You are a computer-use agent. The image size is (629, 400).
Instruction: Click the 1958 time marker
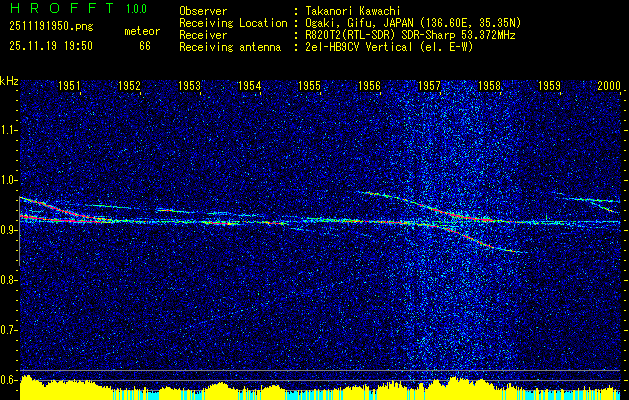490,85
